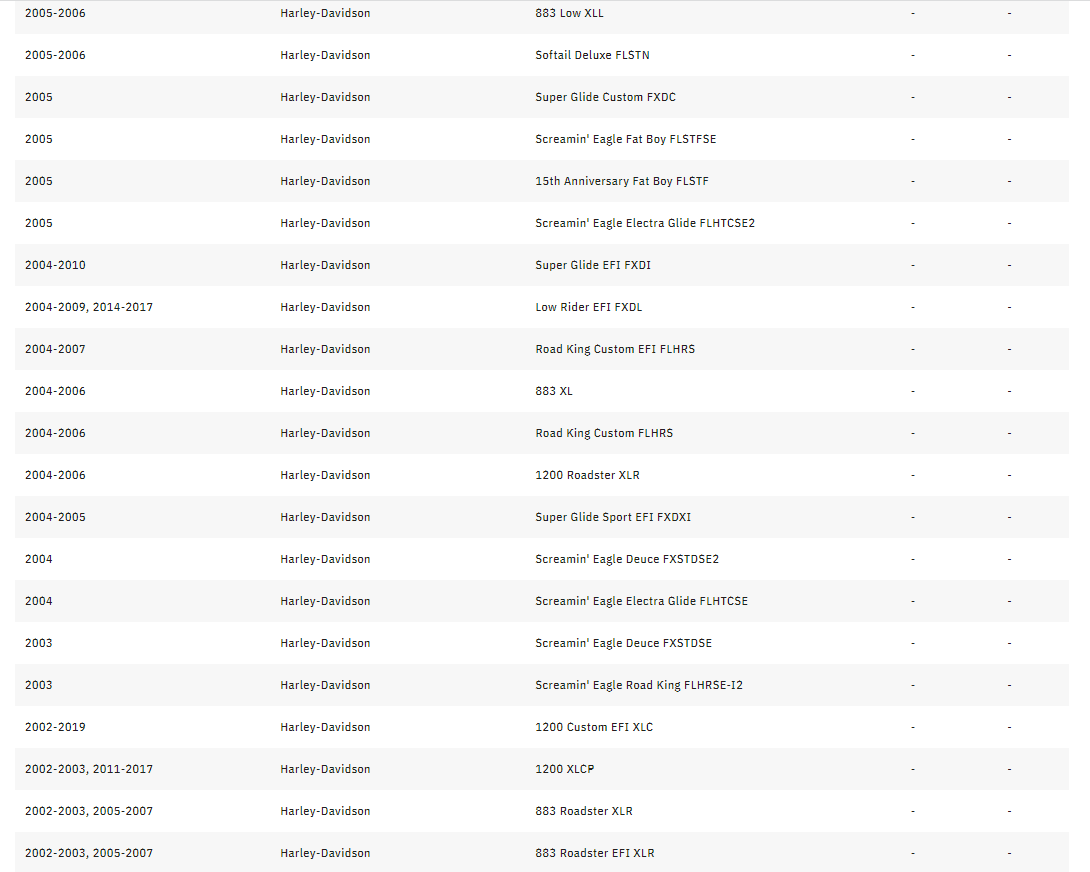The width and height of the screenshot is (1090, 872).
Task: Click Screamin' Eagle Electra Glide FLHTCSE2
Action: coord(645,223)
